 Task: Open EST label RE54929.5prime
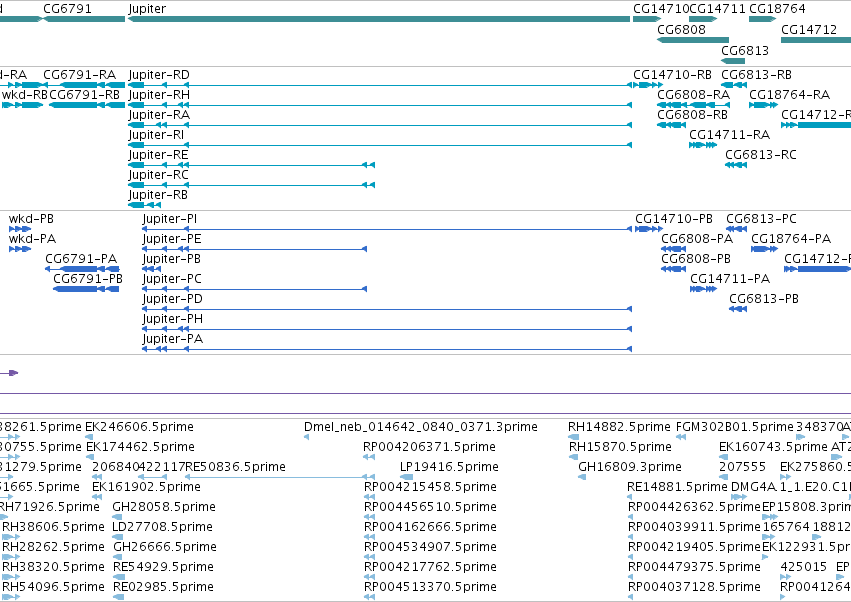[163, 567]
